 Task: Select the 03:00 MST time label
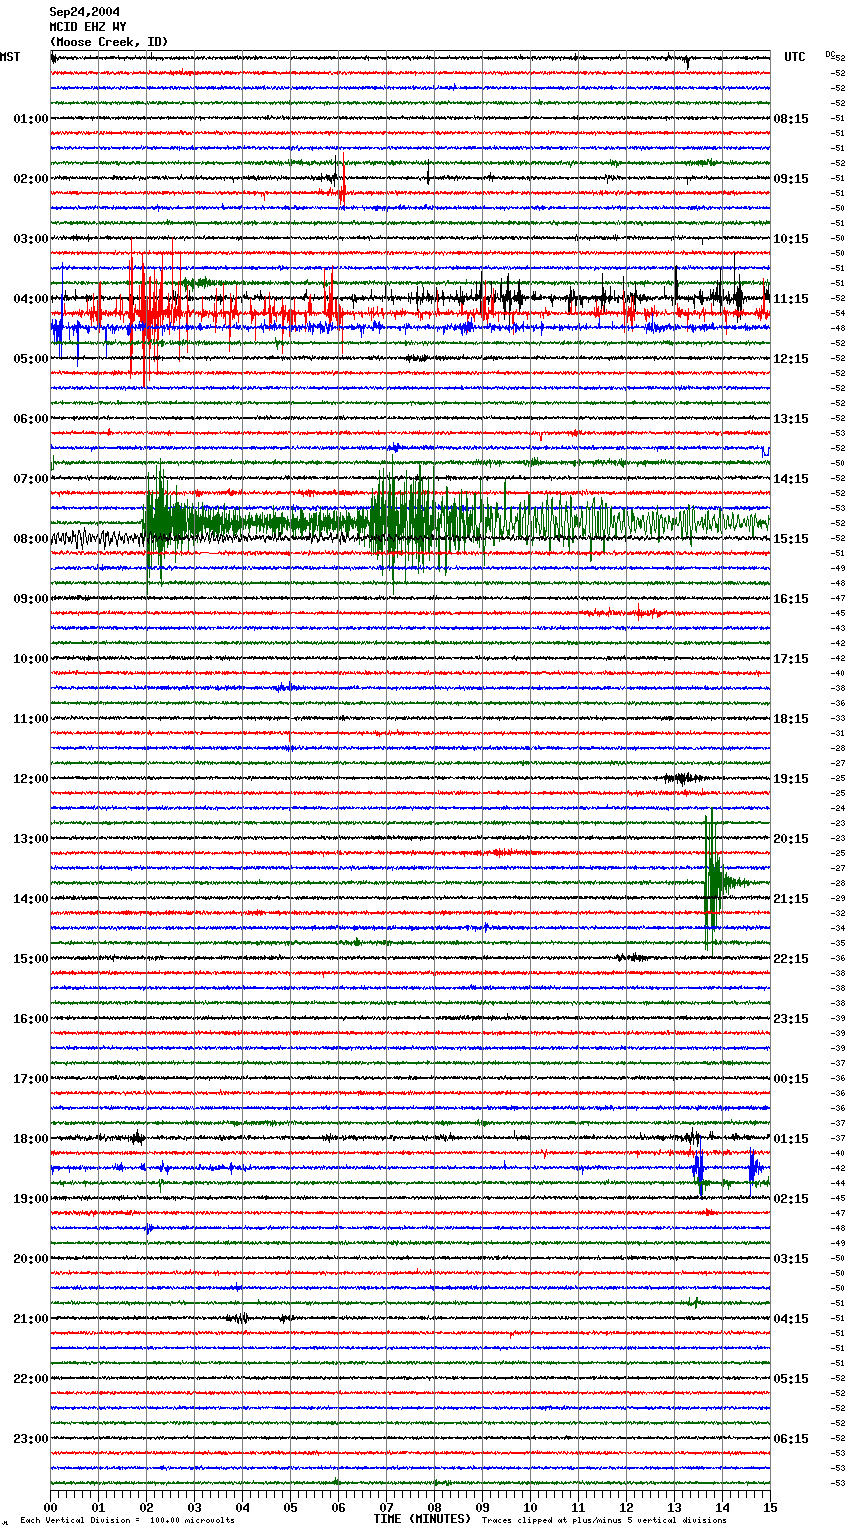(31, 239)
